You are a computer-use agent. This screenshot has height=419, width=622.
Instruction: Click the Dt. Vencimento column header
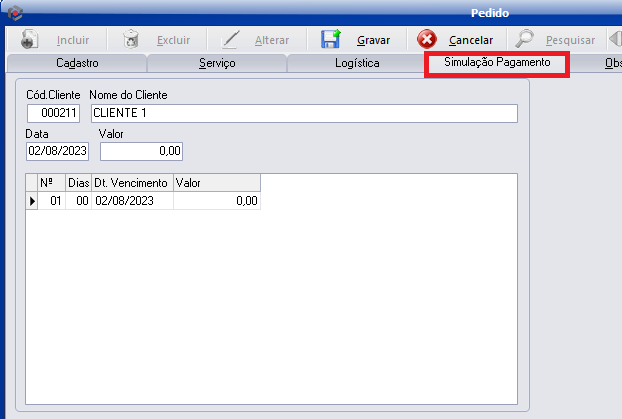click(132, 183)
